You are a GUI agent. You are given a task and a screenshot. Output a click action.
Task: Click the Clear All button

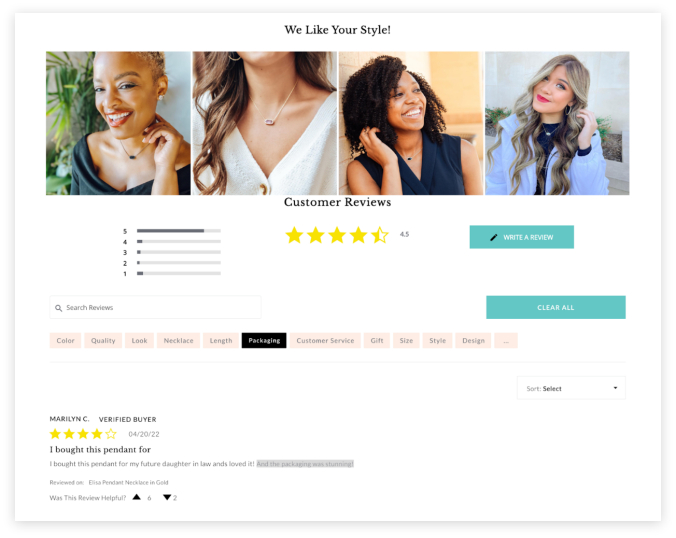(x=556, y=307)
